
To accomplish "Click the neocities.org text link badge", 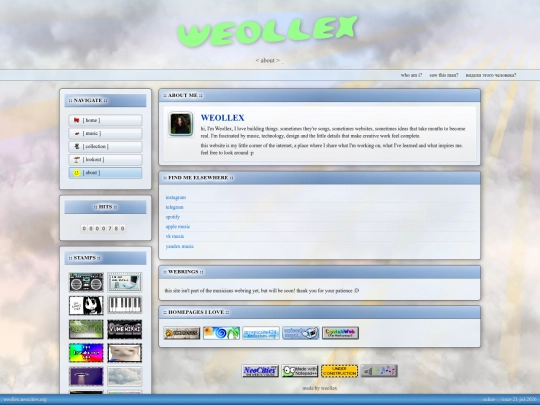I will (x=261, y=333).
